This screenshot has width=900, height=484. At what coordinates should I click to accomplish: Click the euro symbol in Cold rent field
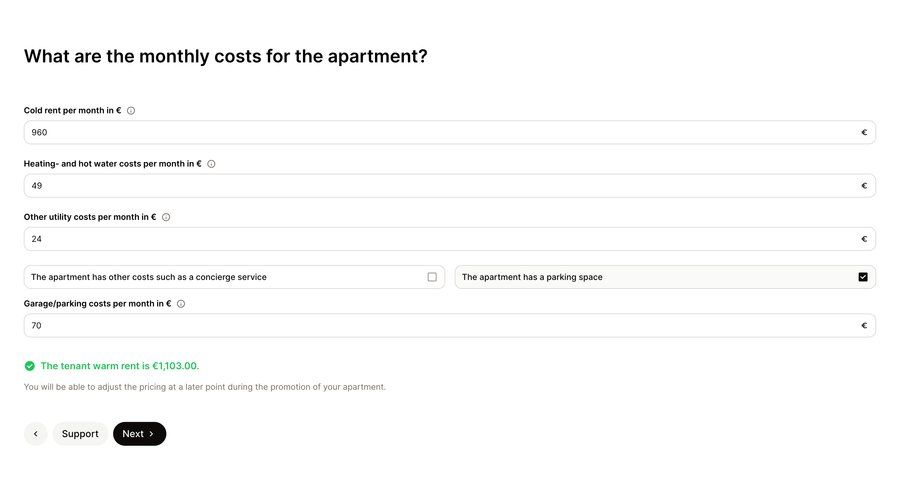(864, 133)
